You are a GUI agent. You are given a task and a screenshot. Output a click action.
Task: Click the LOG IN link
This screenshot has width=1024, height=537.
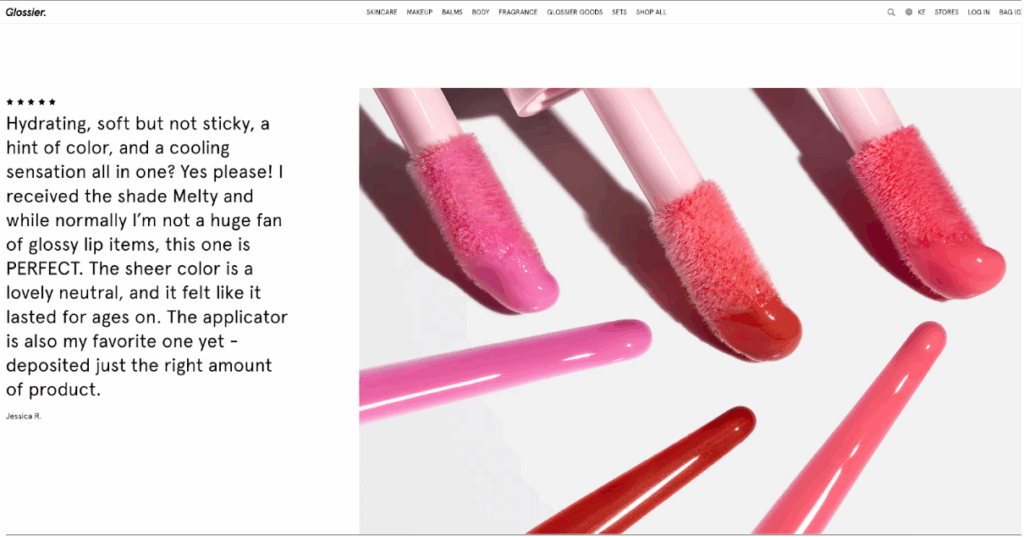[x=978, y=12]
